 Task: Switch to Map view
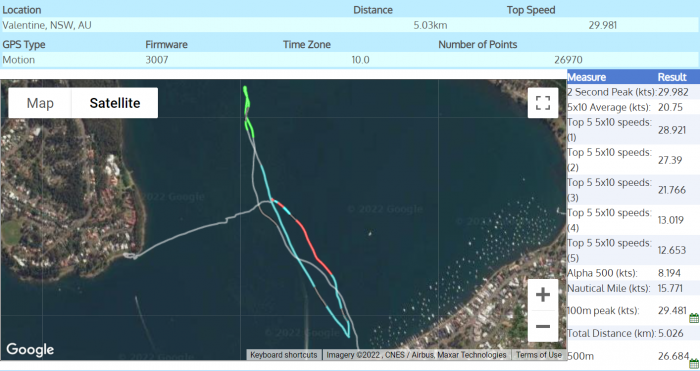click(40, 103)
